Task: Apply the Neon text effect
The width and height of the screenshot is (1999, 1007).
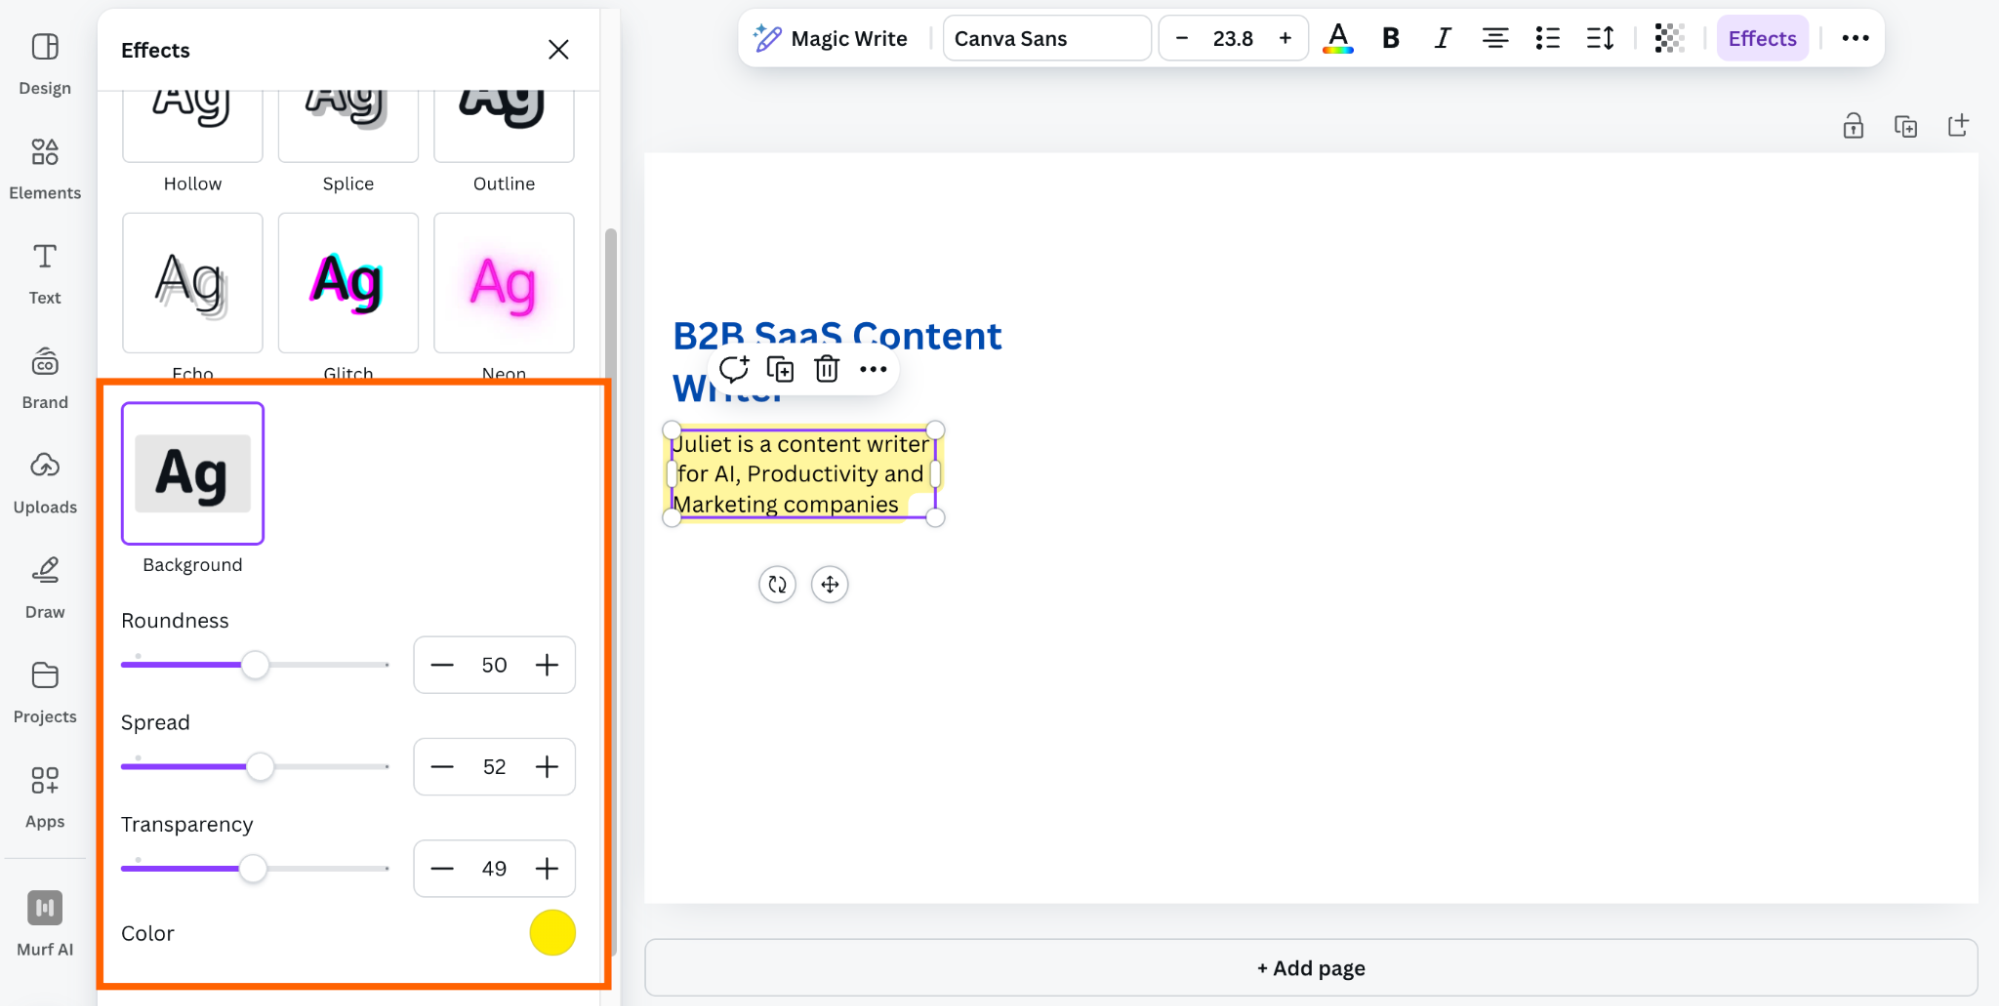Action: tap(504, 282)
